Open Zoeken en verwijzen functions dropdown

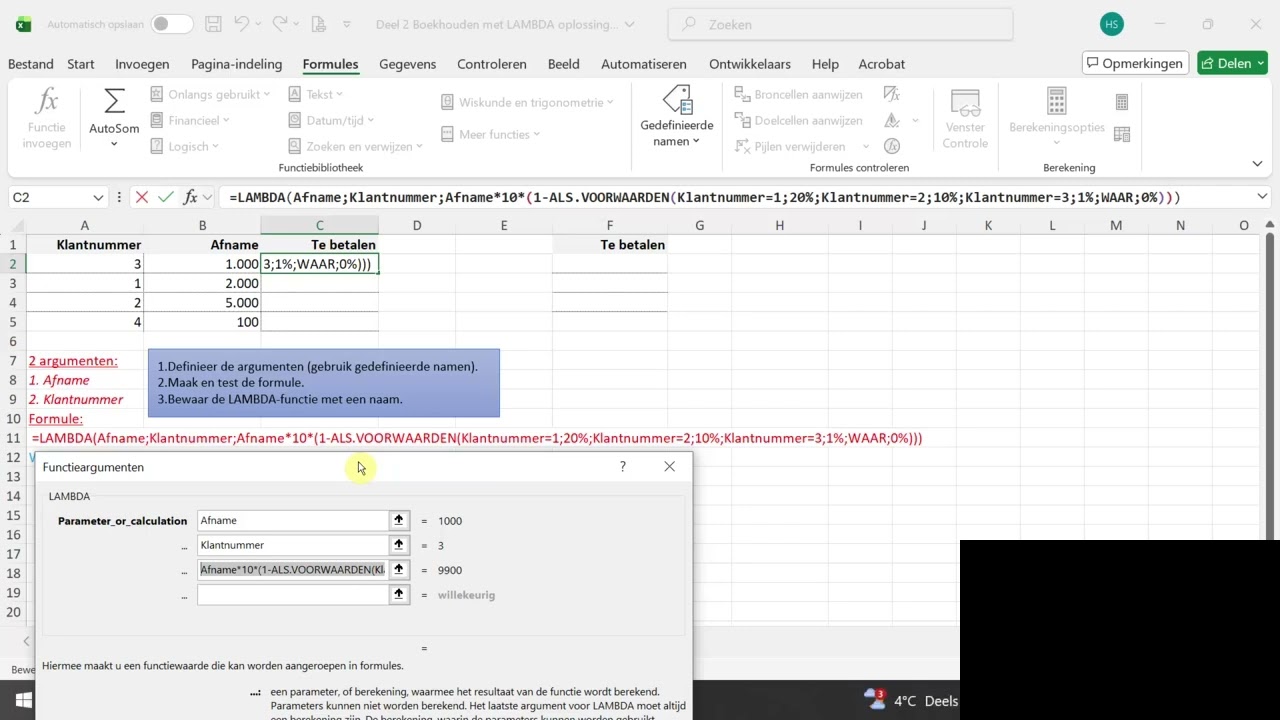pyautogui.click(x=355, y=146)
